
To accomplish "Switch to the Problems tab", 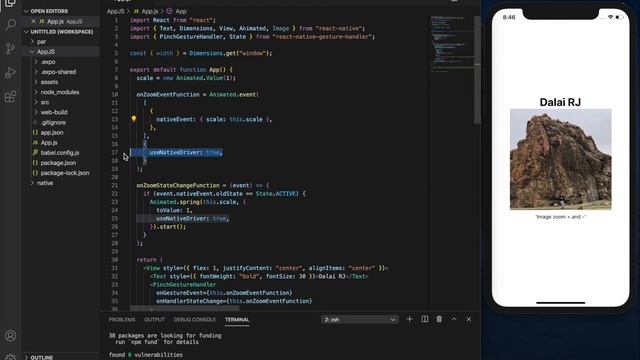I will tap(122, 320).
